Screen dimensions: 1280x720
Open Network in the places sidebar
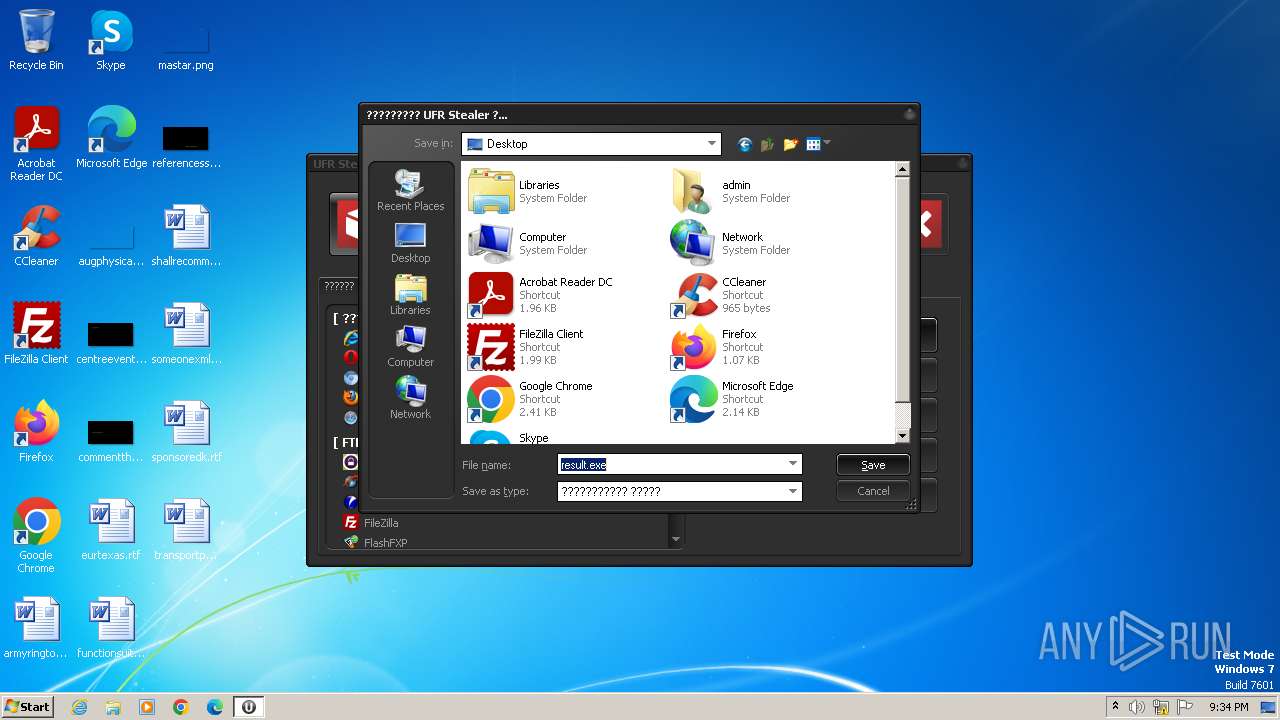pos(410,399)
